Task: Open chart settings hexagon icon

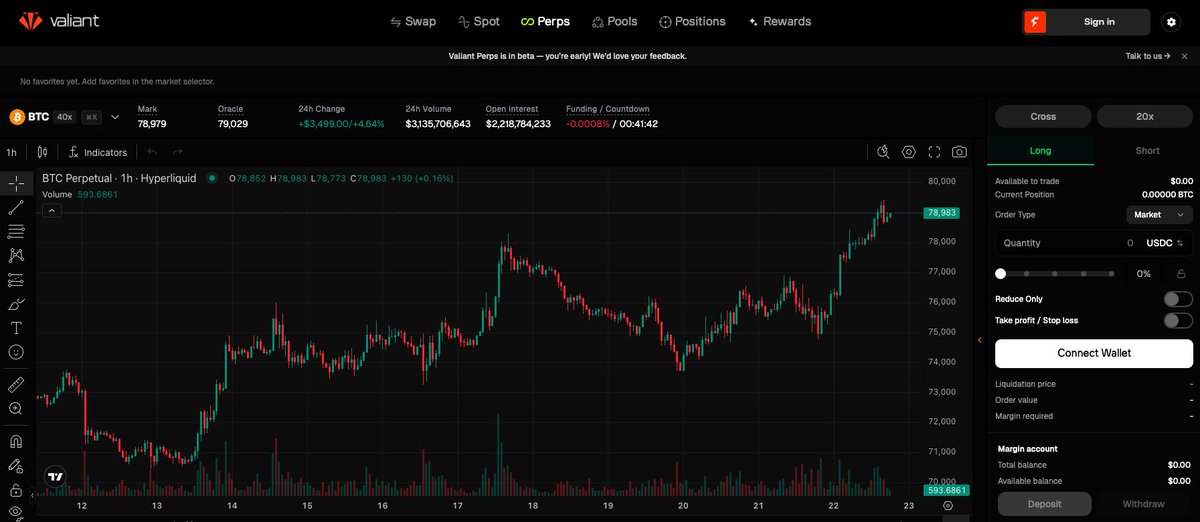Action: (909, 152)
